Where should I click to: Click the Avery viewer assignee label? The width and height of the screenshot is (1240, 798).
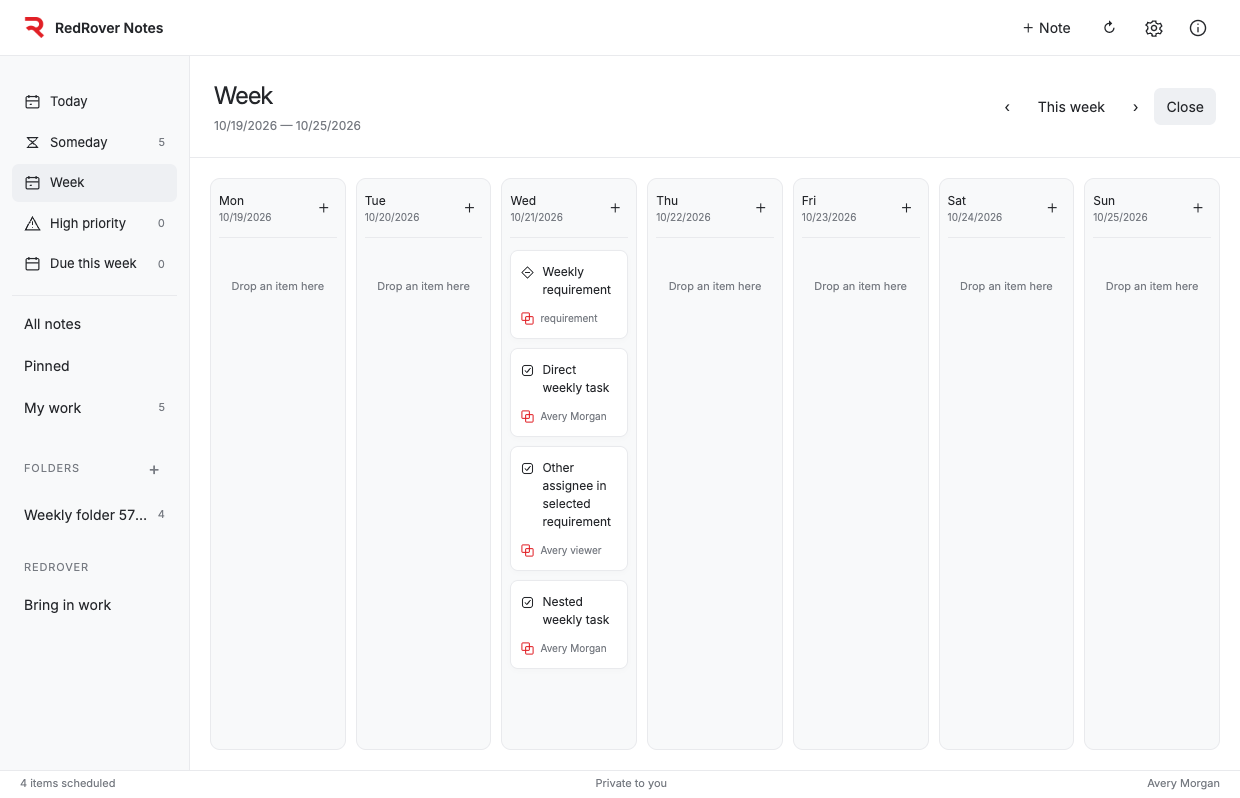pos(571,550)
